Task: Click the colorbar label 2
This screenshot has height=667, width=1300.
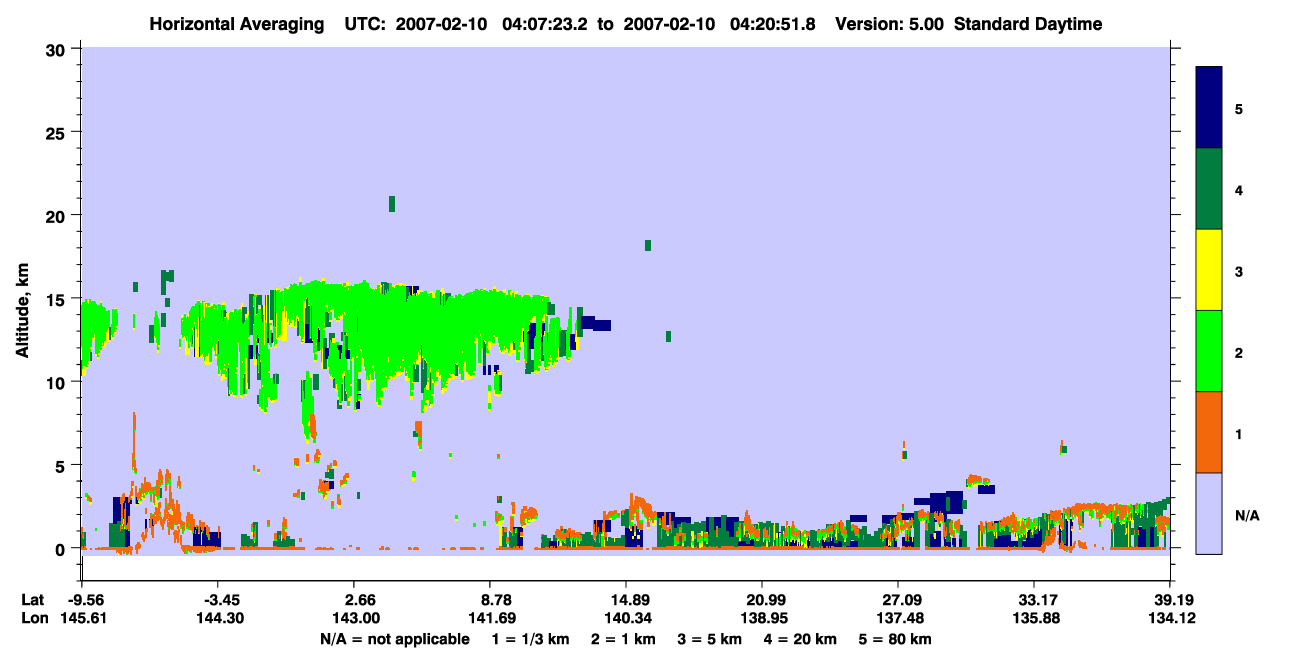Action: click(1239, 352)
